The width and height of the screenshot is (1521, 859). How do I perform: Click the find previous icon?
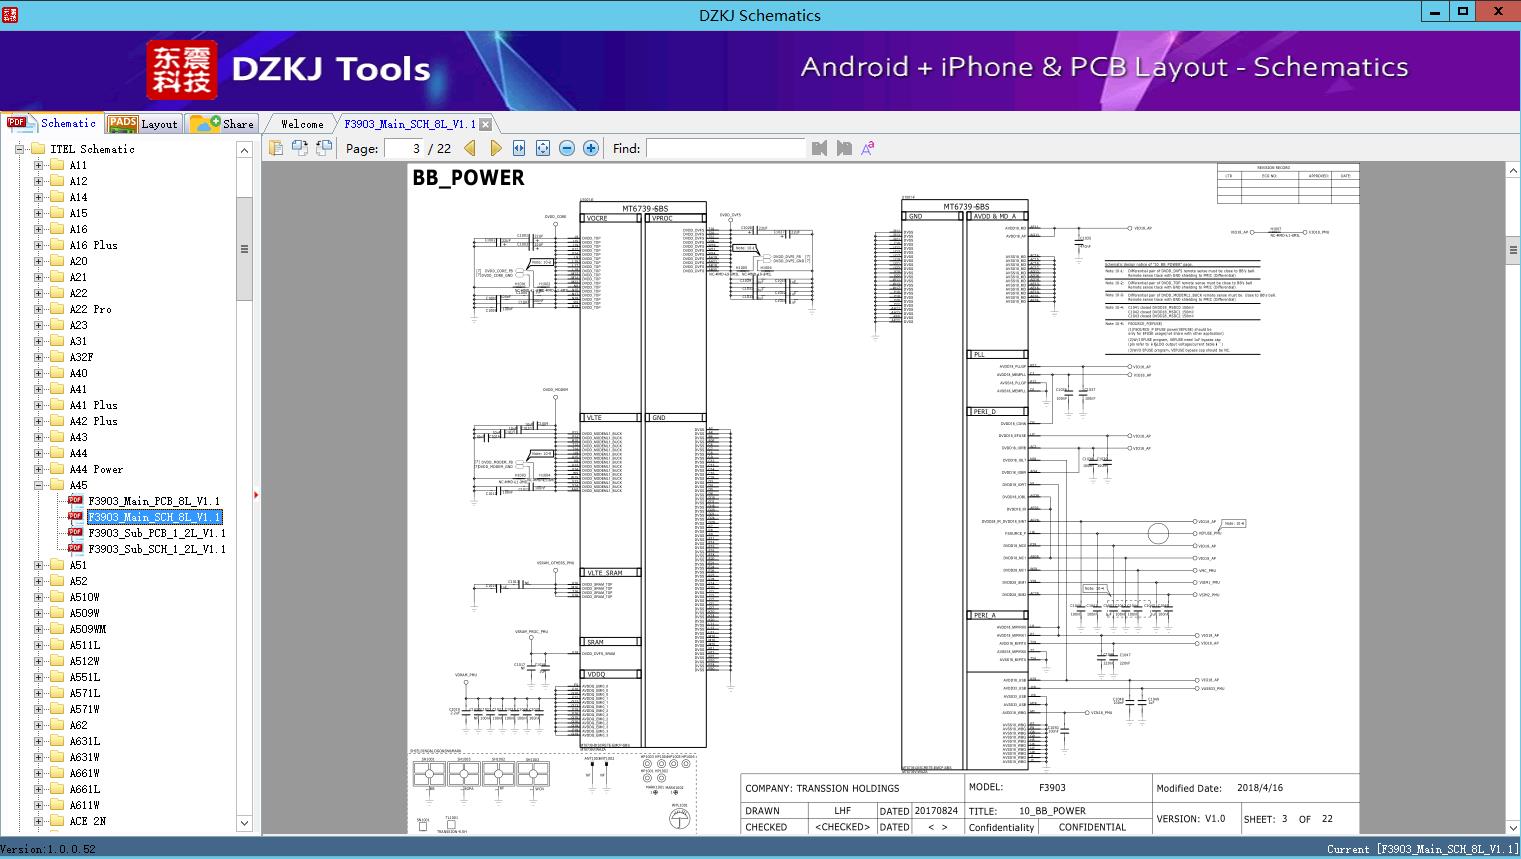click(x=820, y=148)
